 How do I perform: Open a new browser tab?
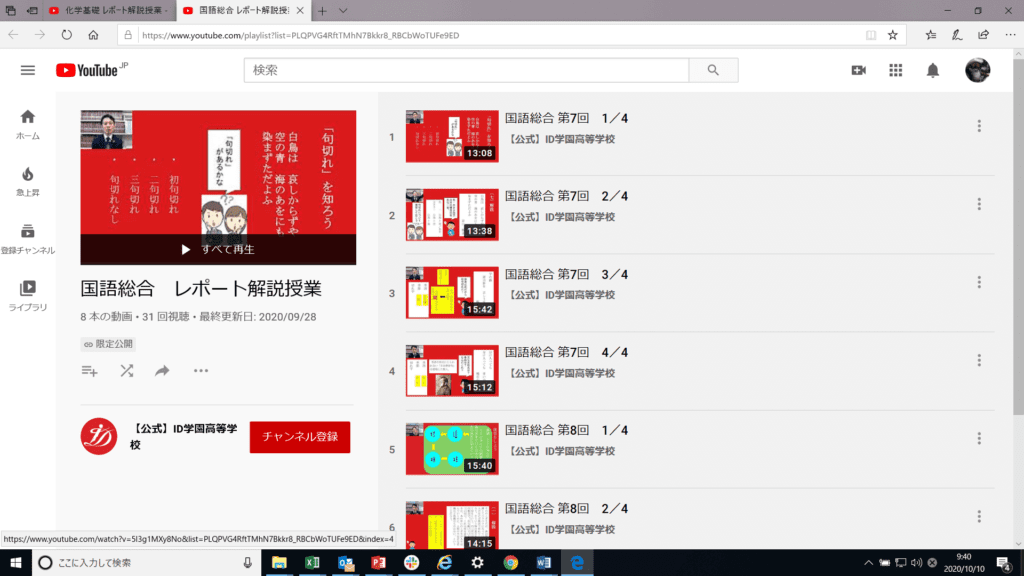click(322, 10)
